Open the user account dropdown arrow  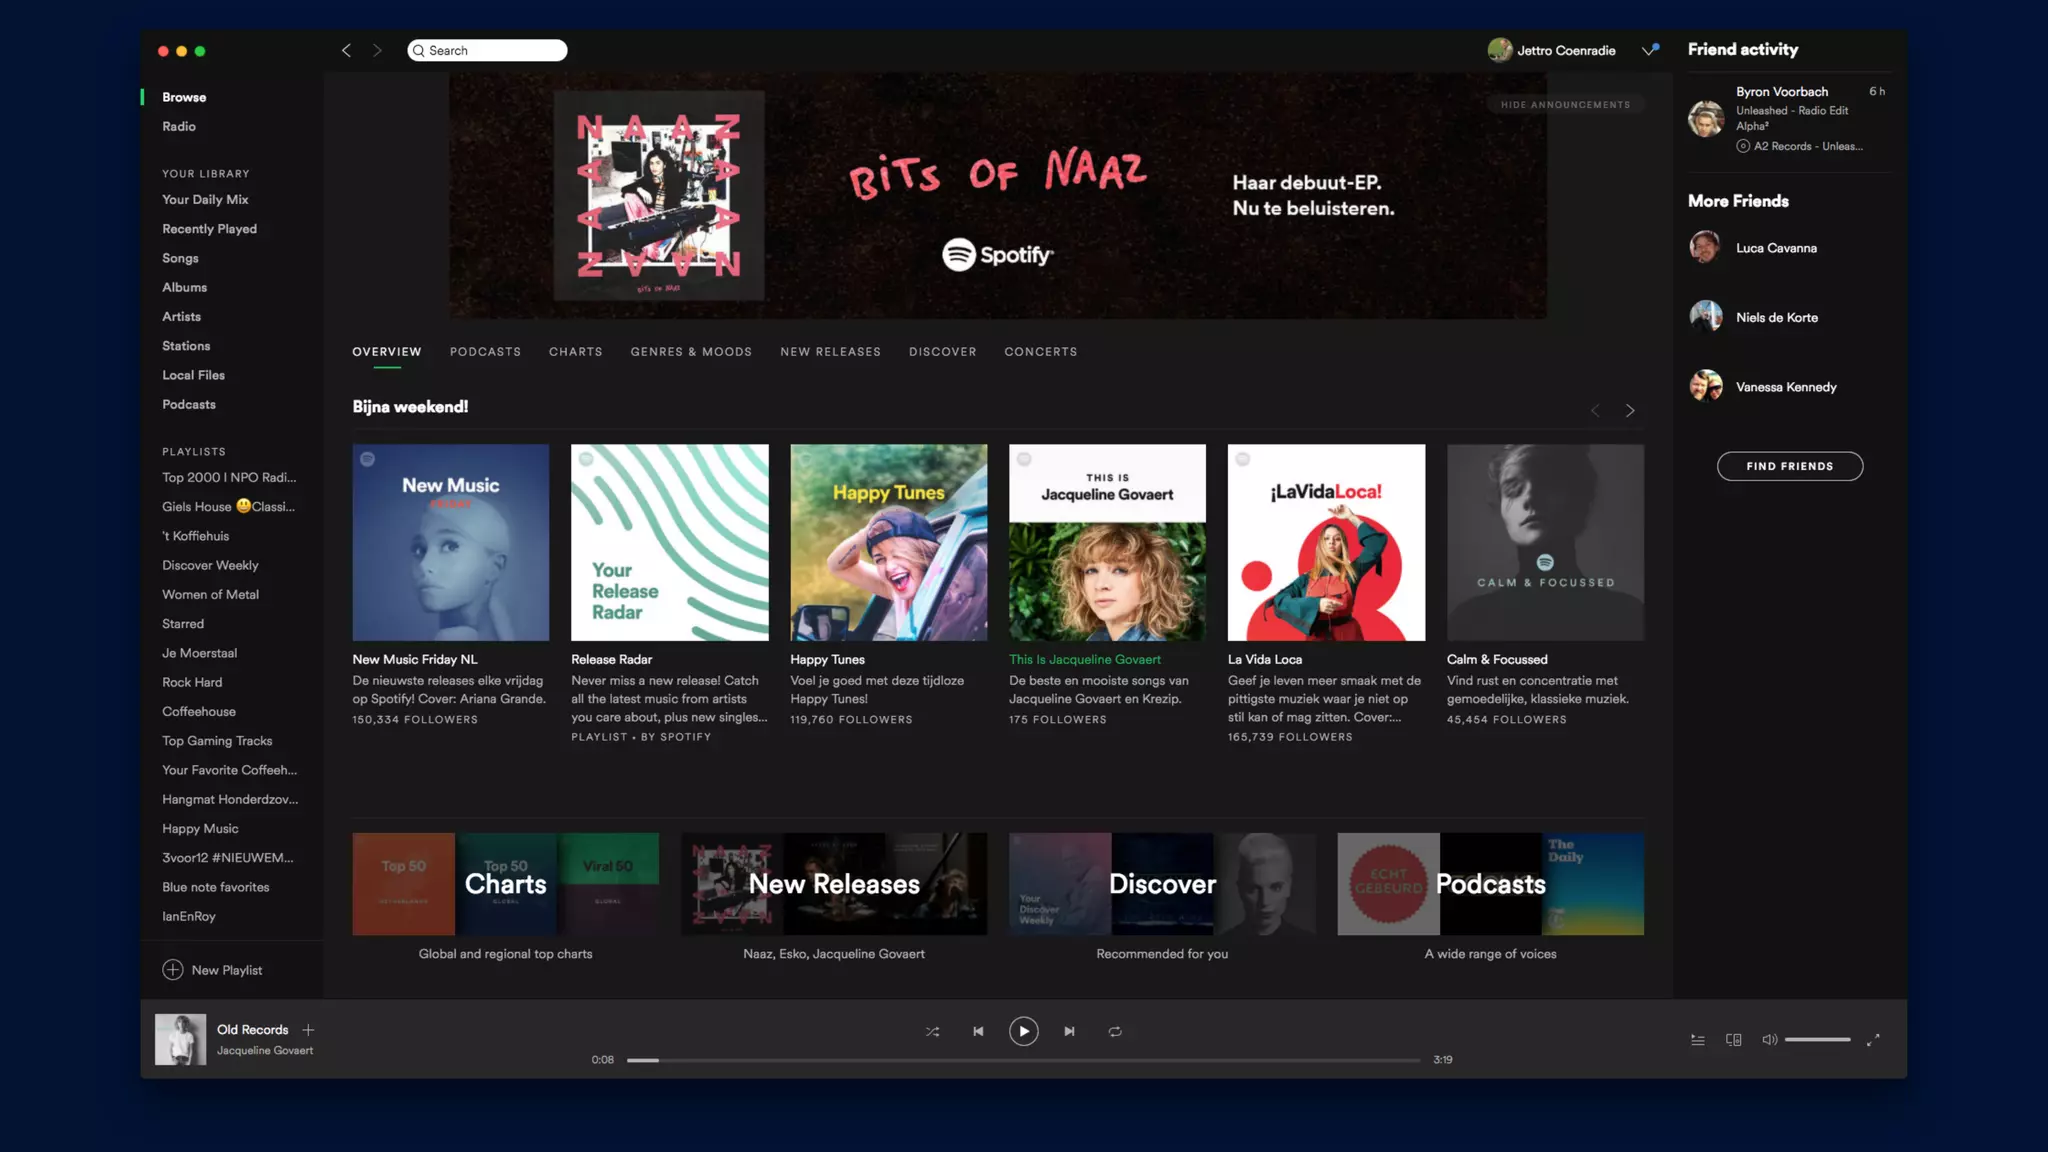pyautogui.click(x=1648, y=50)
